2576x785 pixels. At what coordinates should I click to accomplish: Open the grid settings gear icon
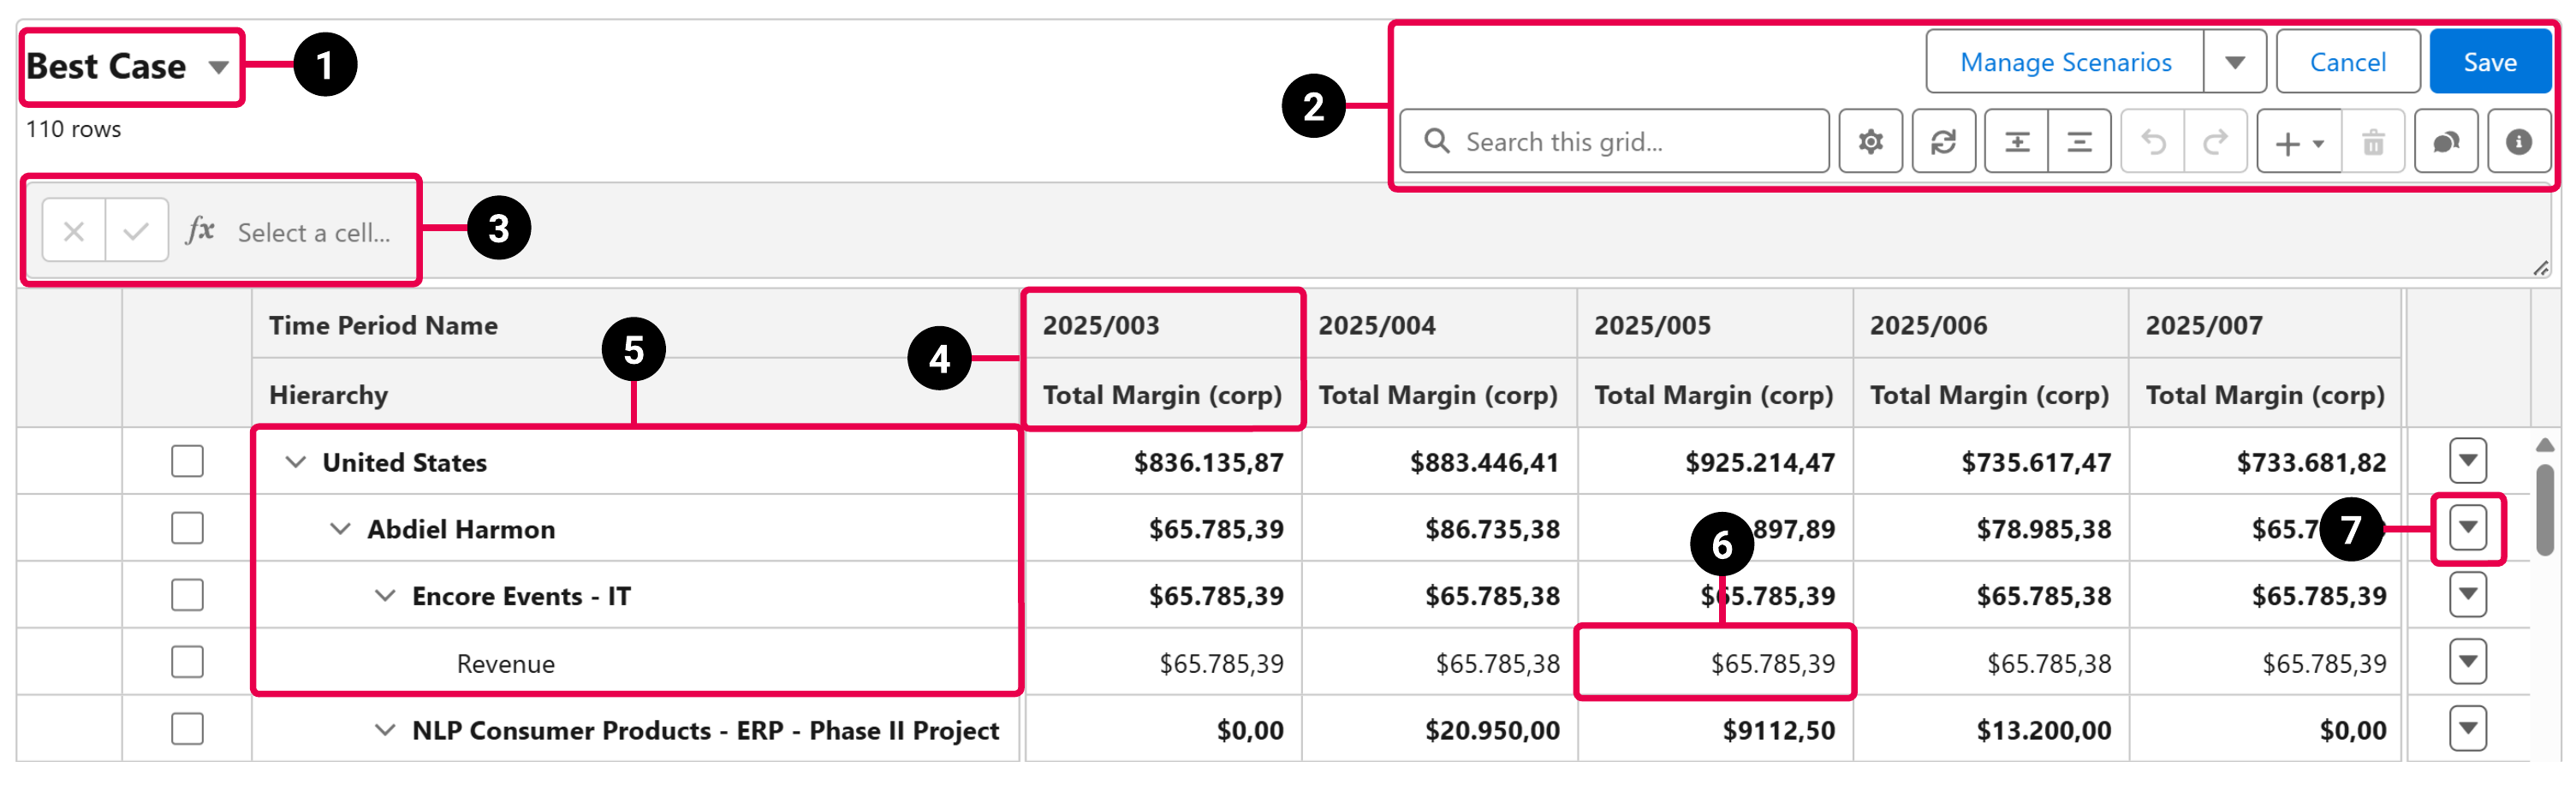tap(1869, 142)
